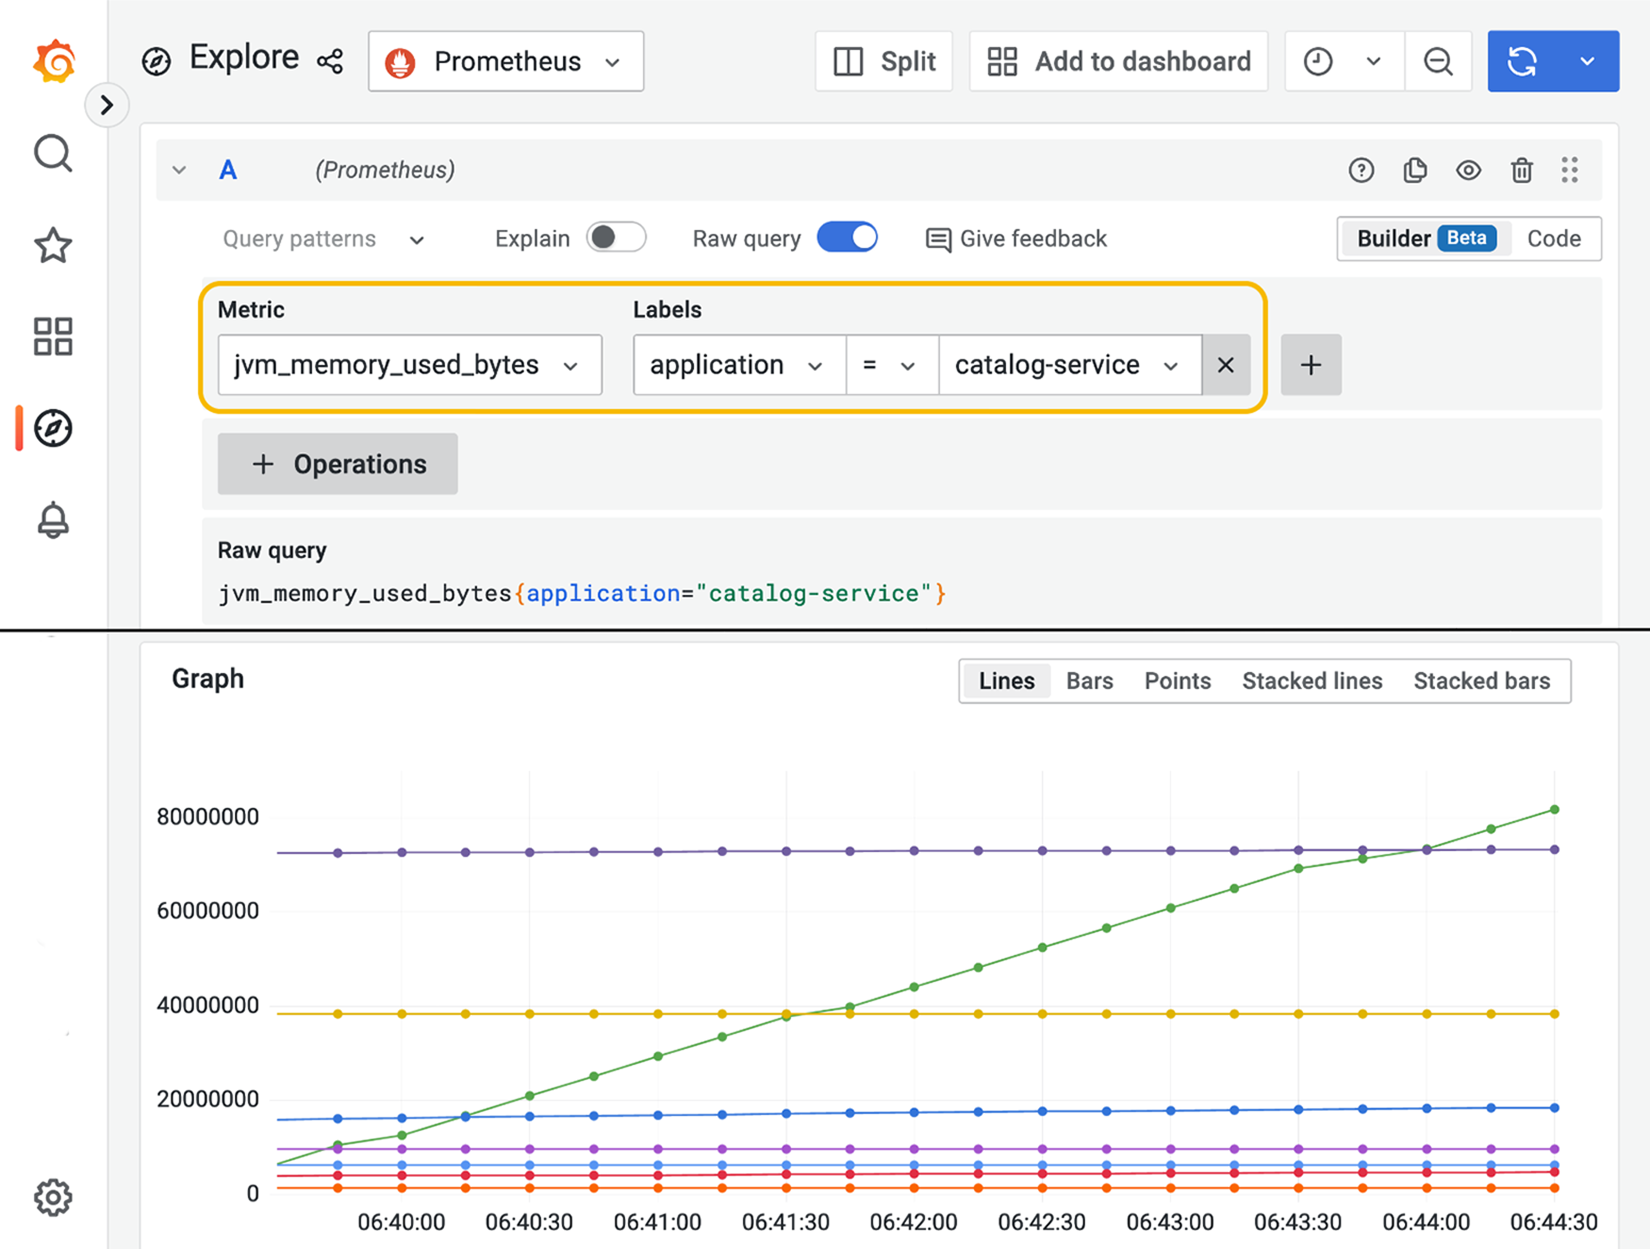Viewport: 1650px width, 1249px height.
Task: Disable the Raw query toggle
Action: click(x=847, y=238)
